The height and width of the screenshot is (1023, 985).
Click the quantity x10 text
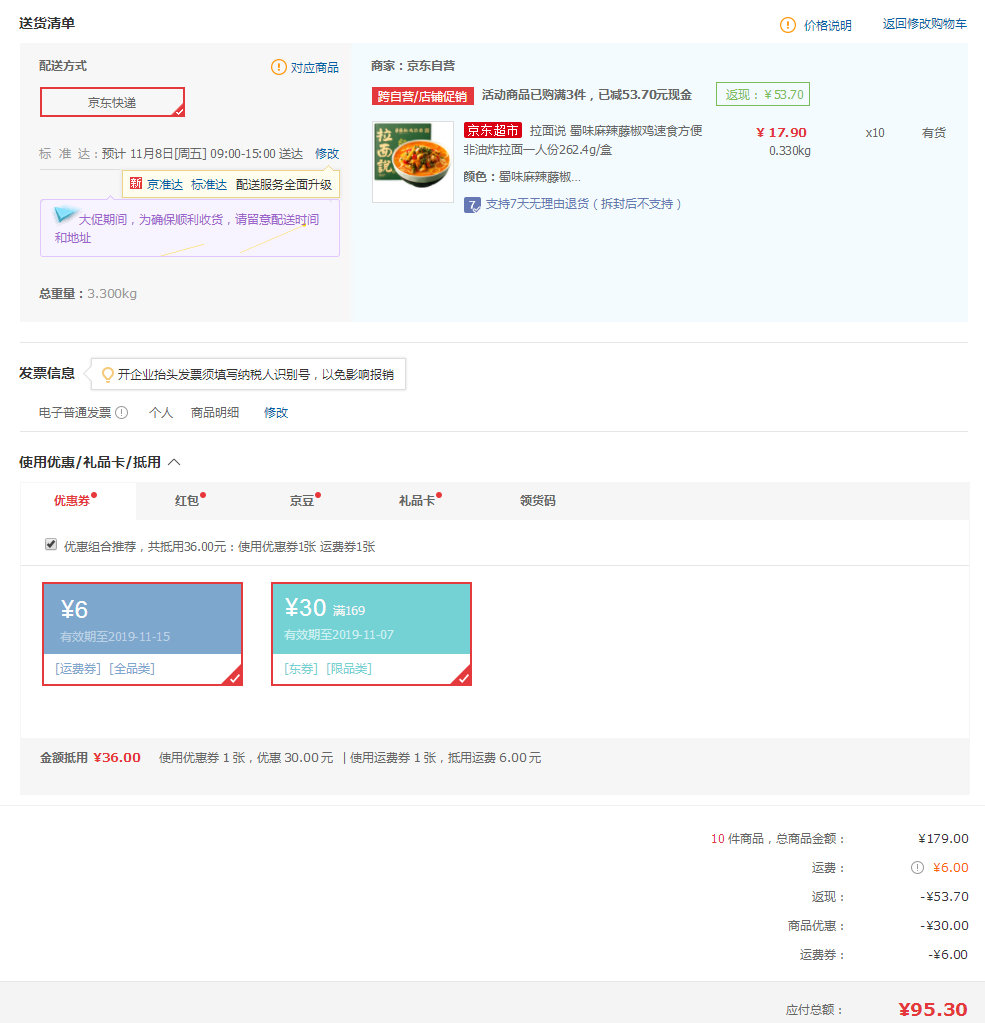coord(875,132)
